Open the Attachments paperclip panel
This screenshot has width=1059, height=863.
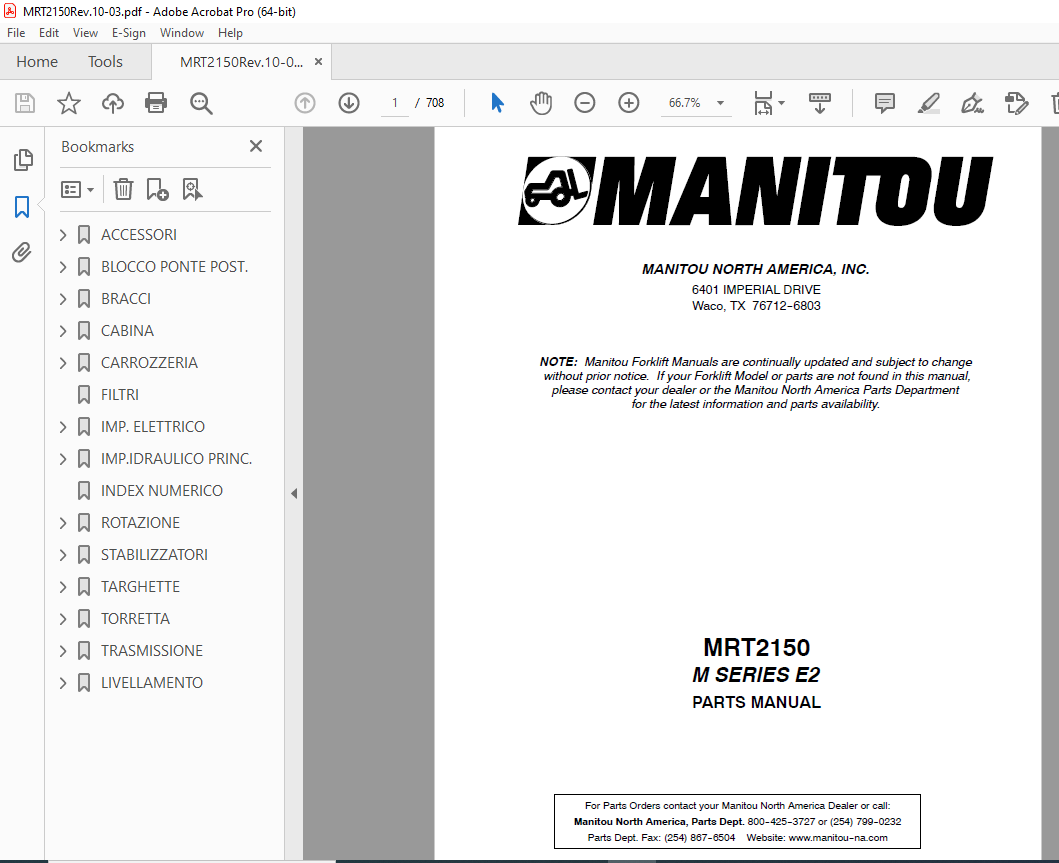tap(22, 253)
